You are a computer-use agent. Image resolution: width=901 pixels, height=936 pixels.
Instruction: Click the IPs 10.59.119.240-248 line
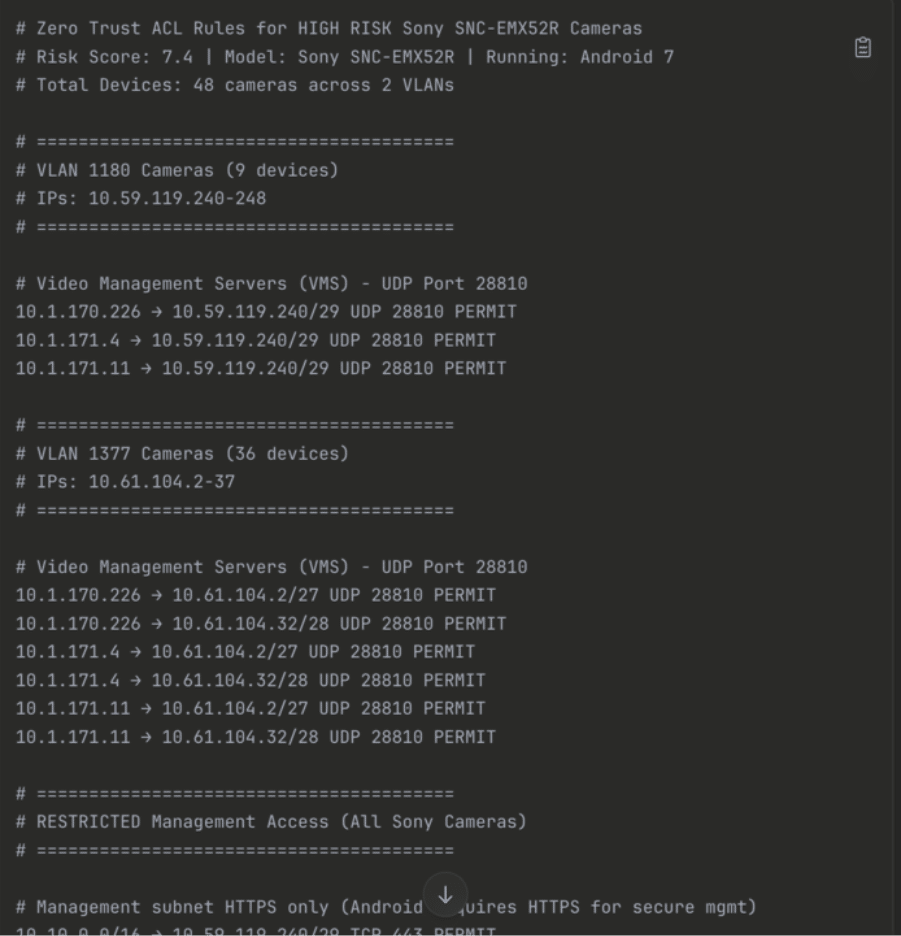click(x=141, y=198)
